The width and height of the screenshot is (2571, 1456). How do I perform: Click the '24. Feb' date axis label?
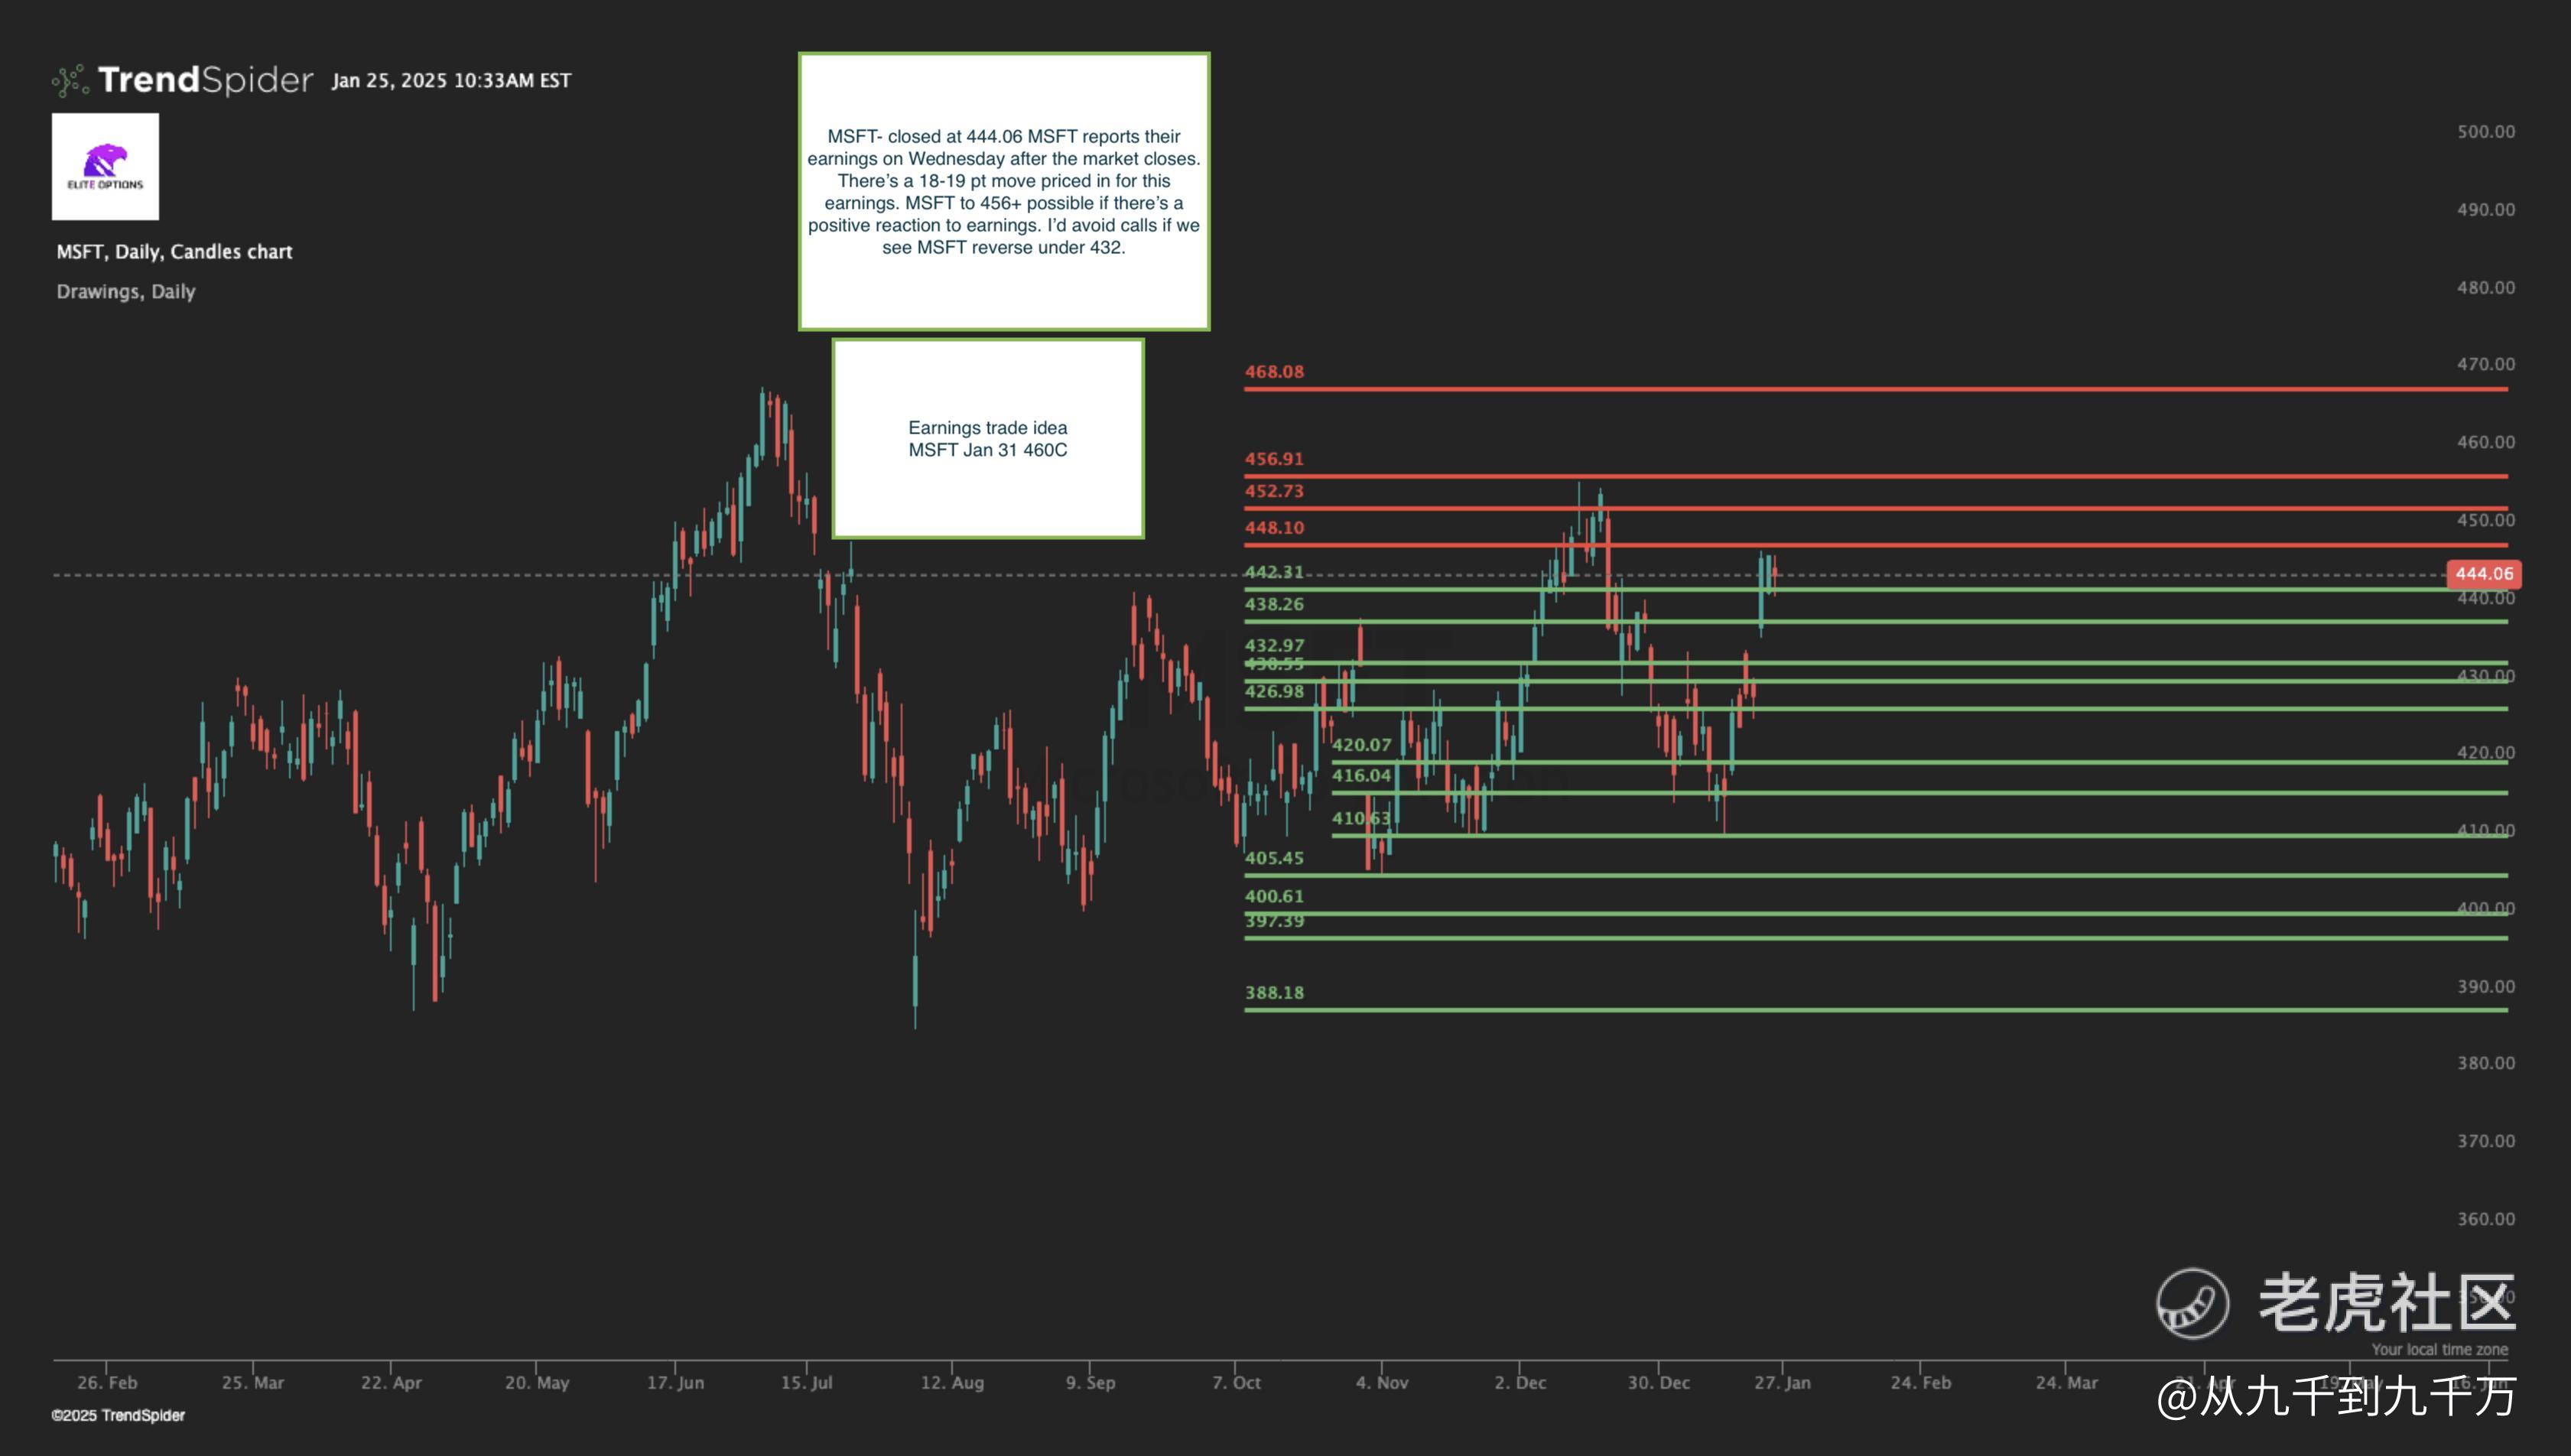[1920, 1383]
